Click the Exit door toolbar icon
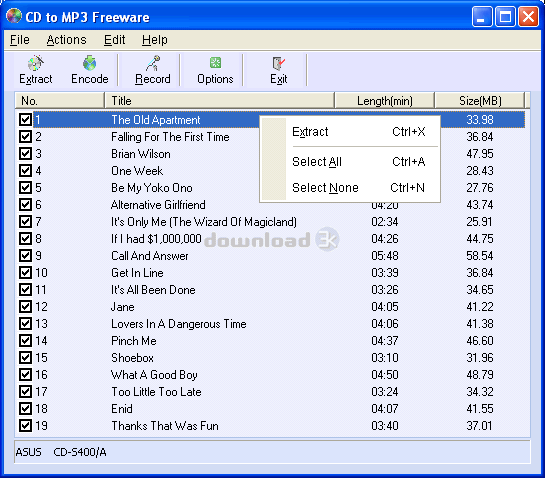This screenshot has width=545, height=478. click(278, 63)
